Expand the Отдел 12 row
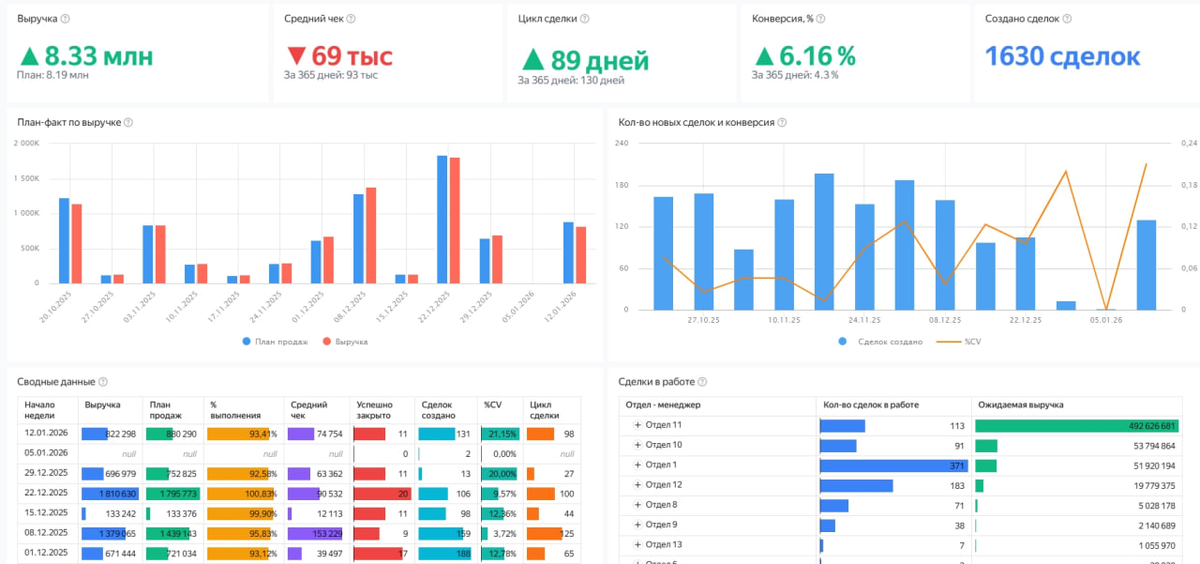This screenshot has height=564, width=1200. click(x=637, y=485)
